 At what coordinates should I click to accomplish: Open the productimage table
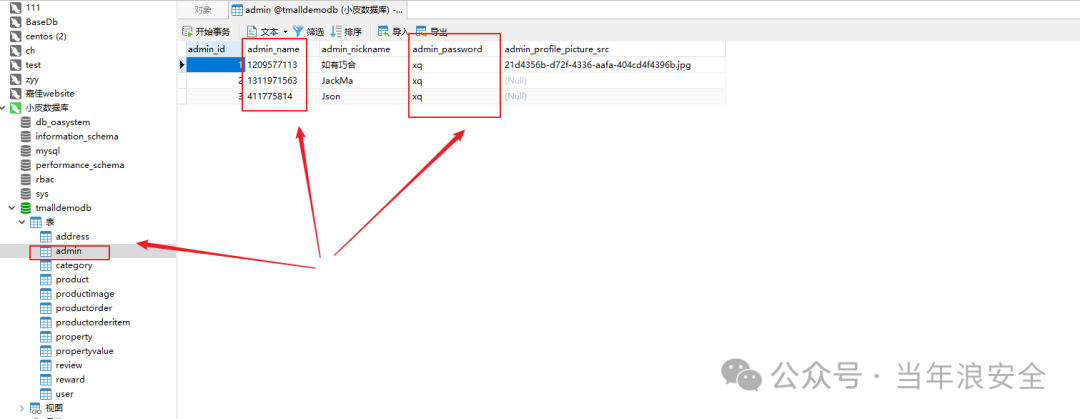point(85,294)
